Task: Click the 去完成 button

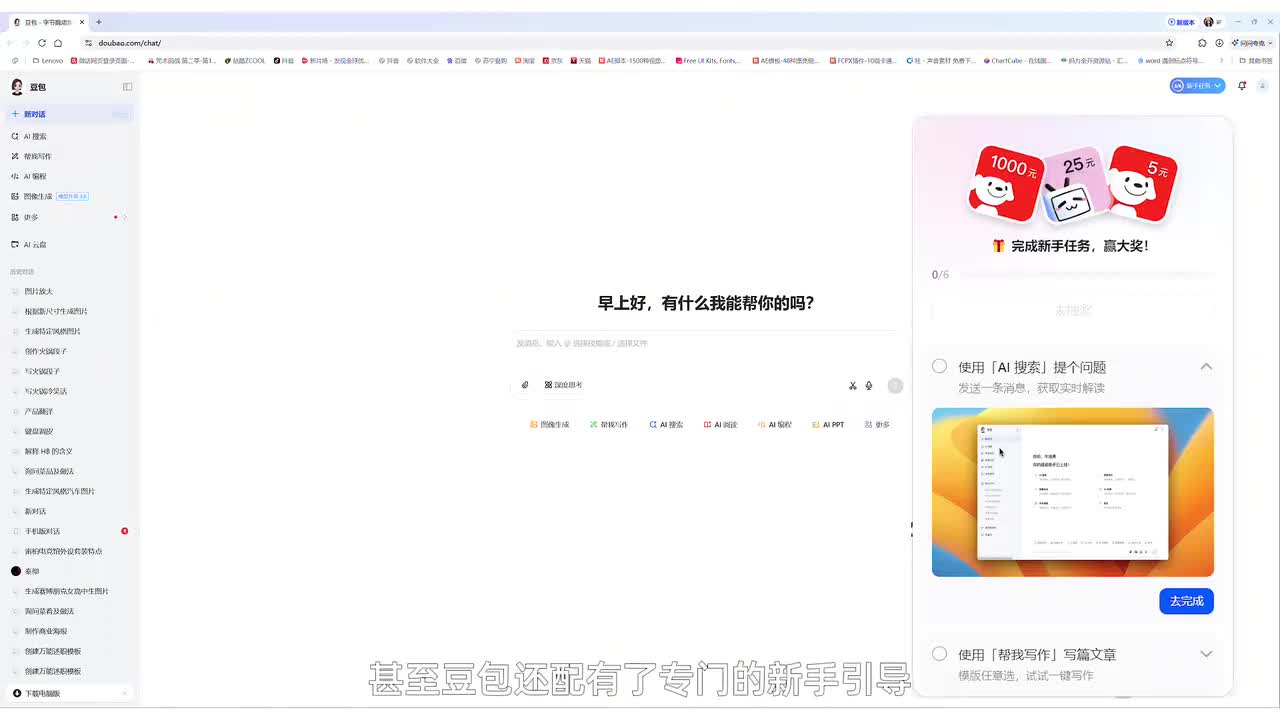Action: pyautogui.click(x=1186, y=601)
